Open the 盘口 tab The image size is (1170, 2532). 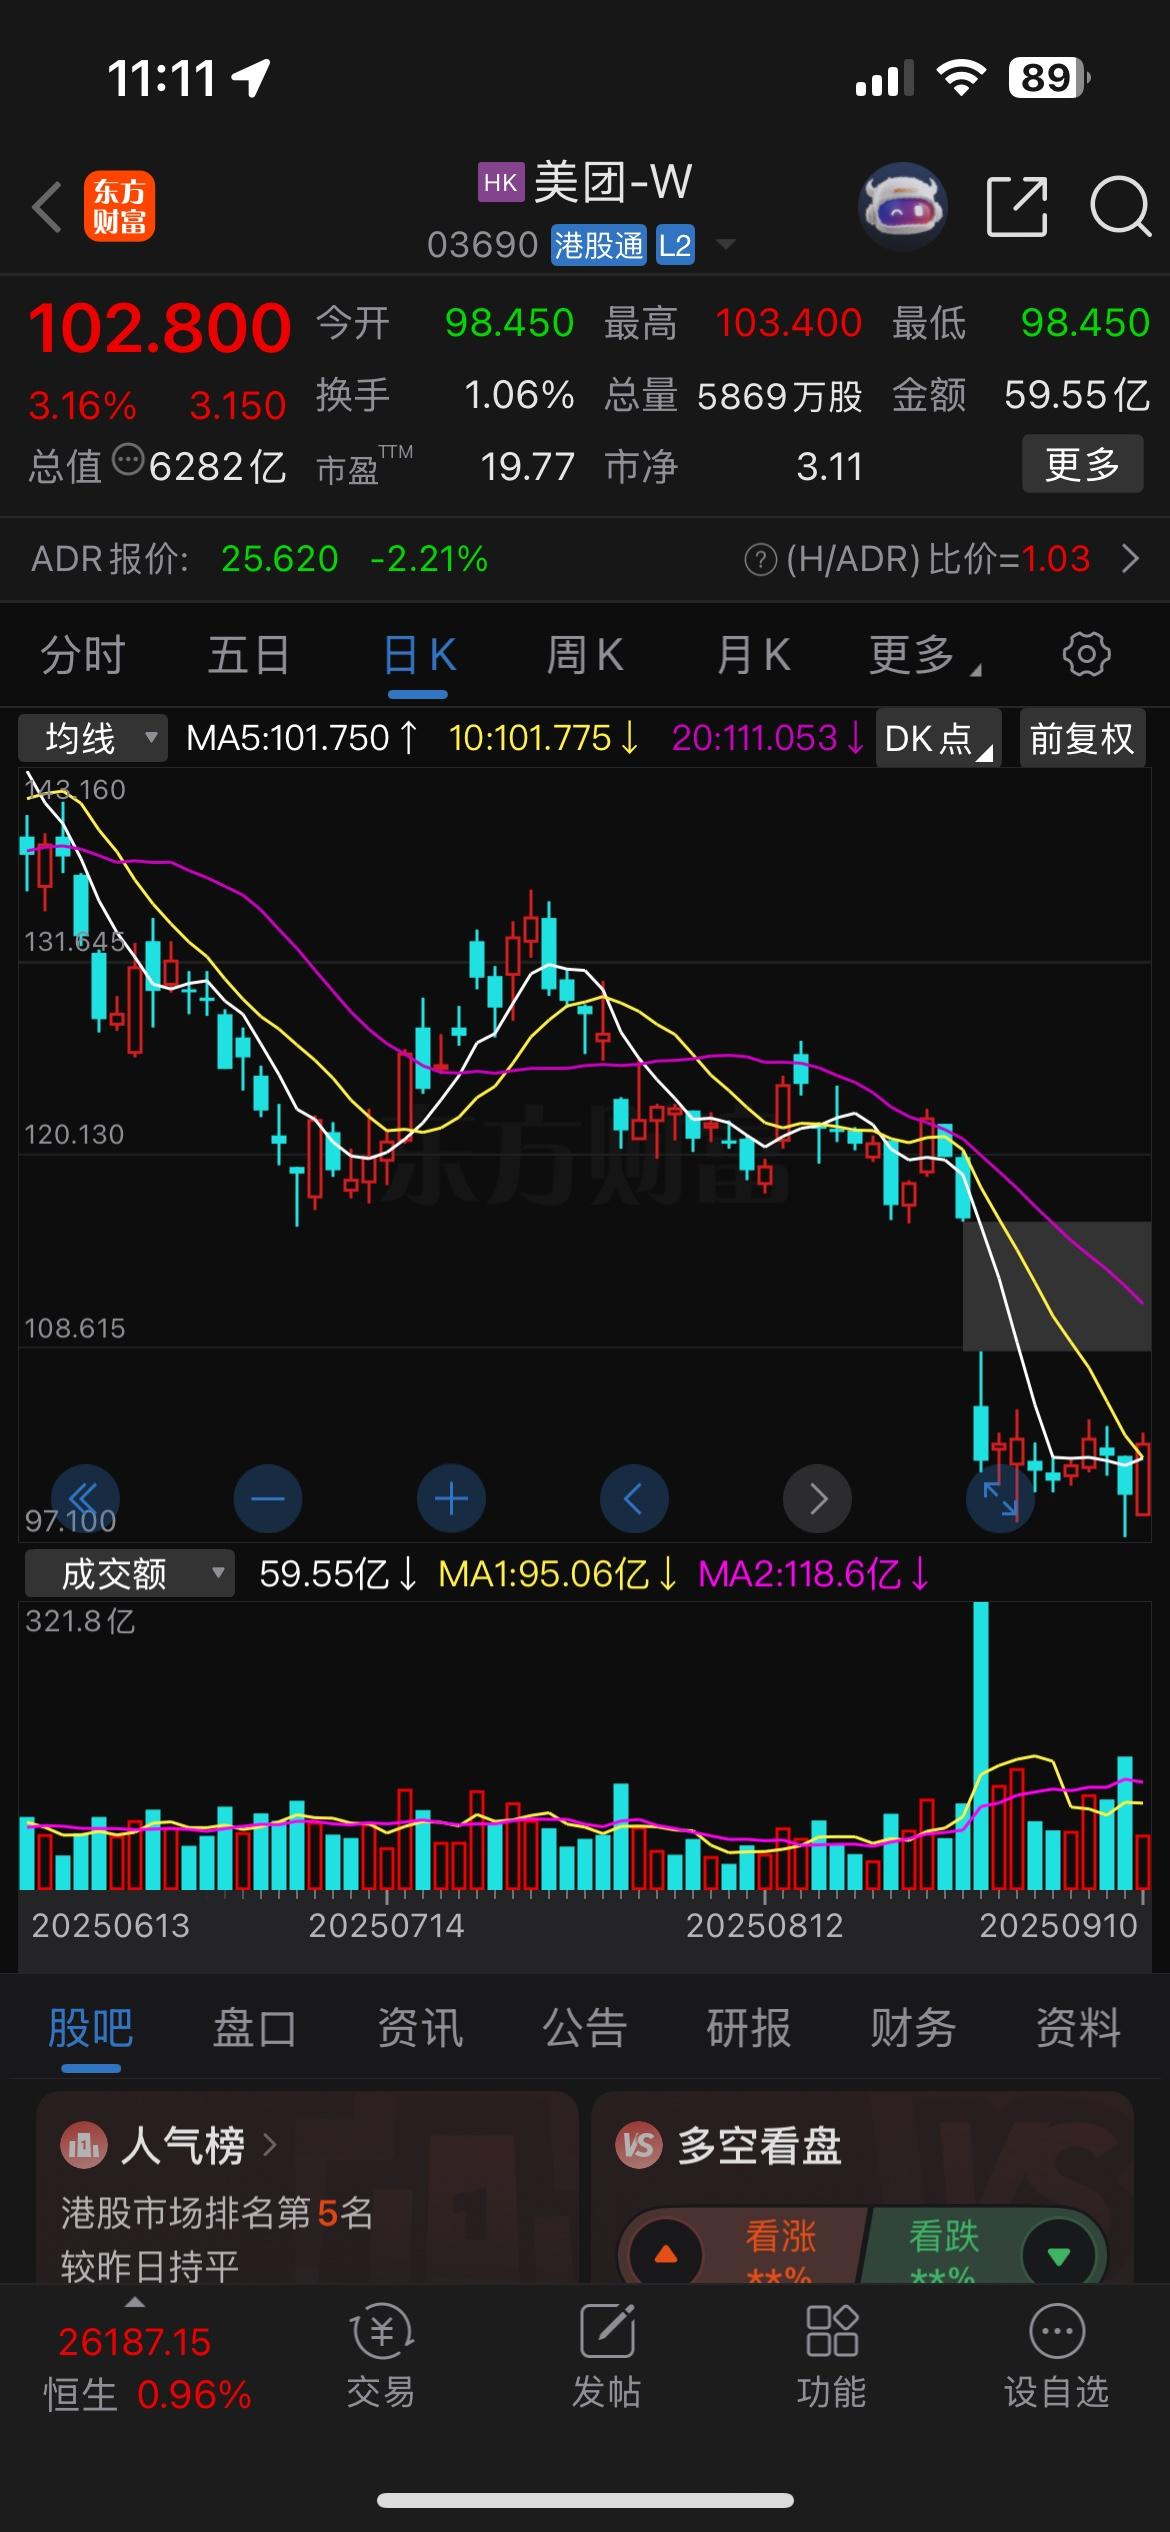(x=254, y=2028)
